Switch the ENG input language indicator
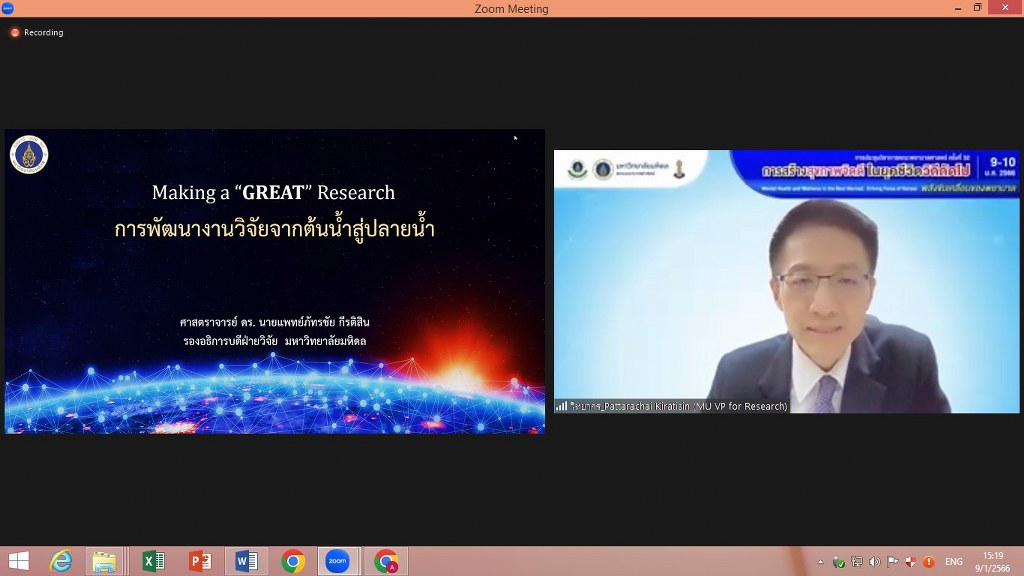 tap(954, 562)
